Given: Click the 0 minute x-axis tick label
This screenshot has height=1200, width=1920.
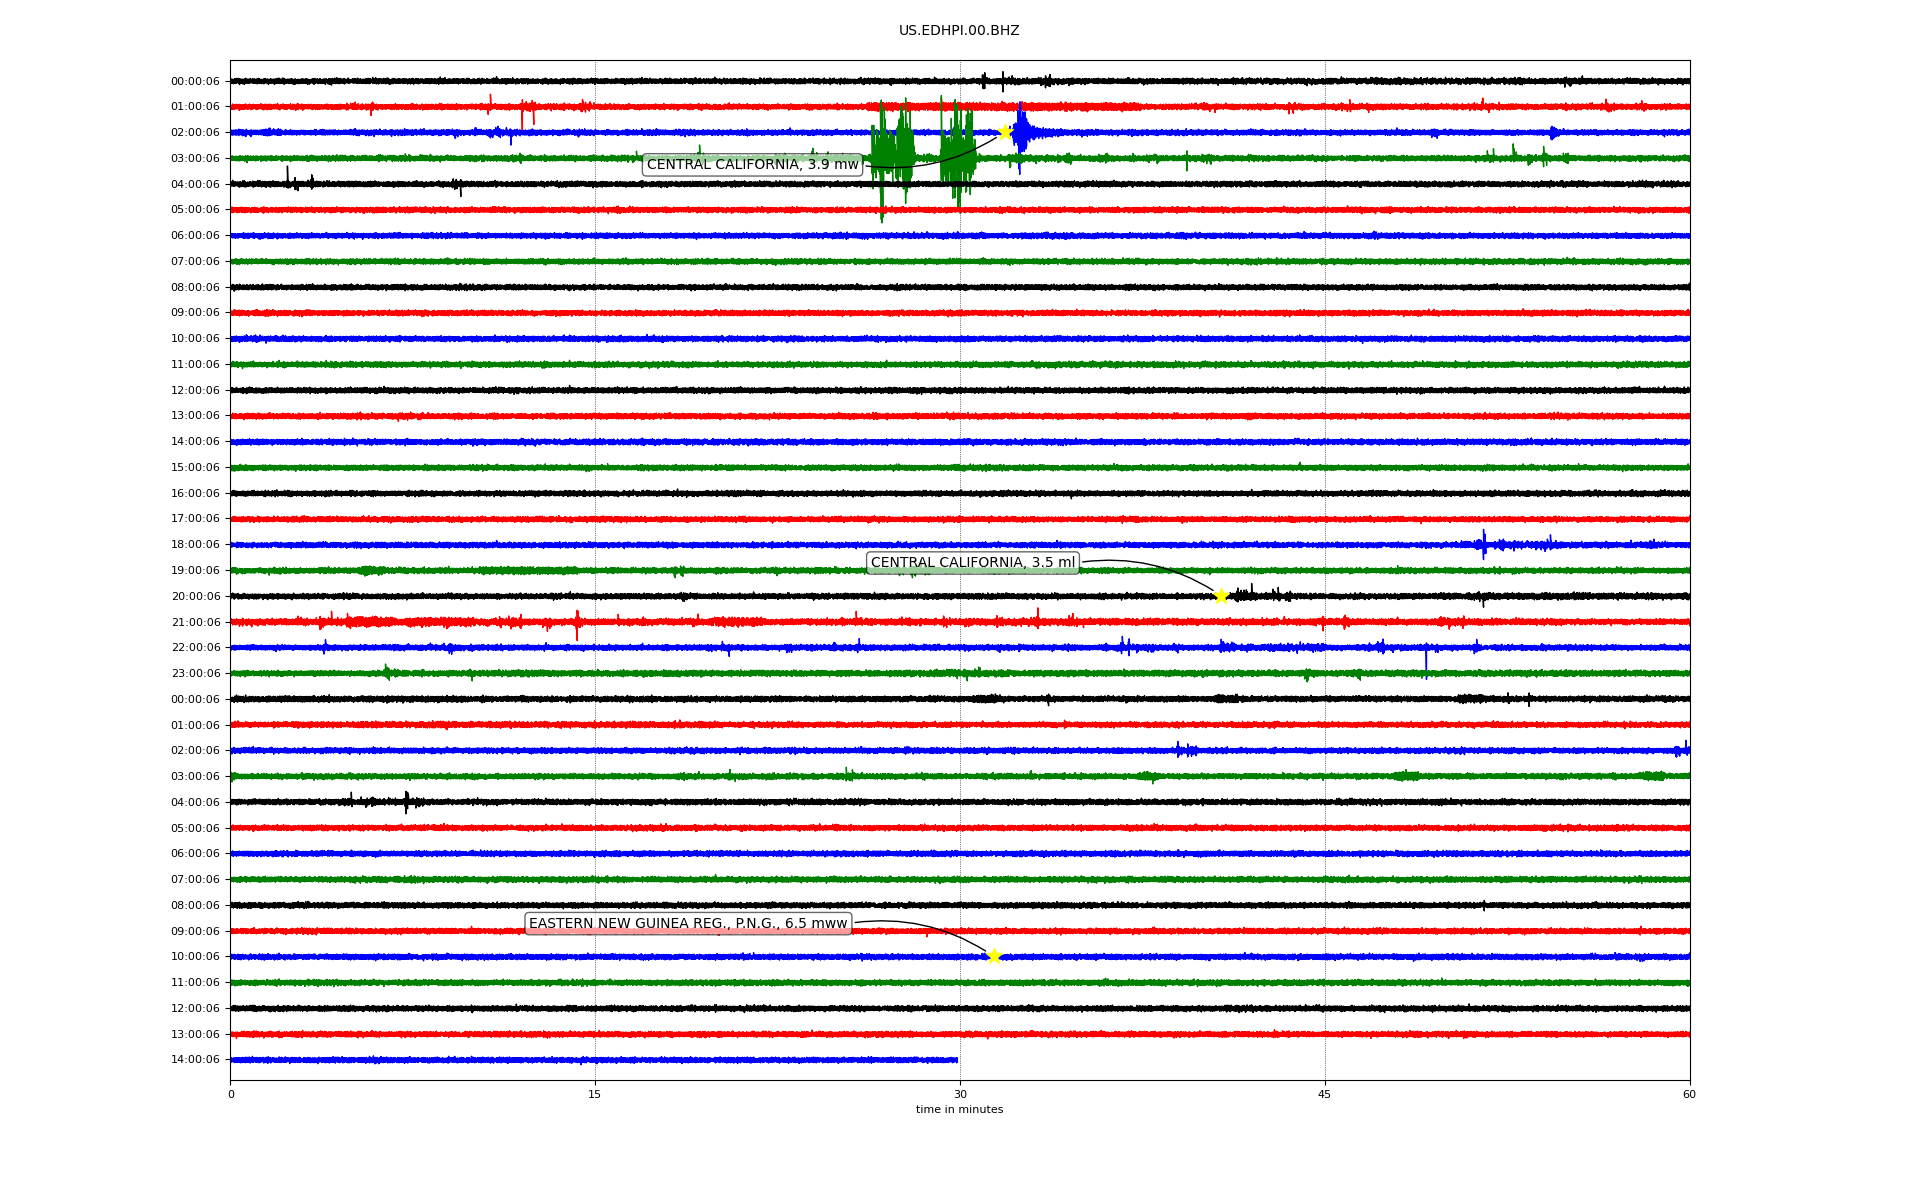Looking at the screenshot, I should [x=231, y=1094].
